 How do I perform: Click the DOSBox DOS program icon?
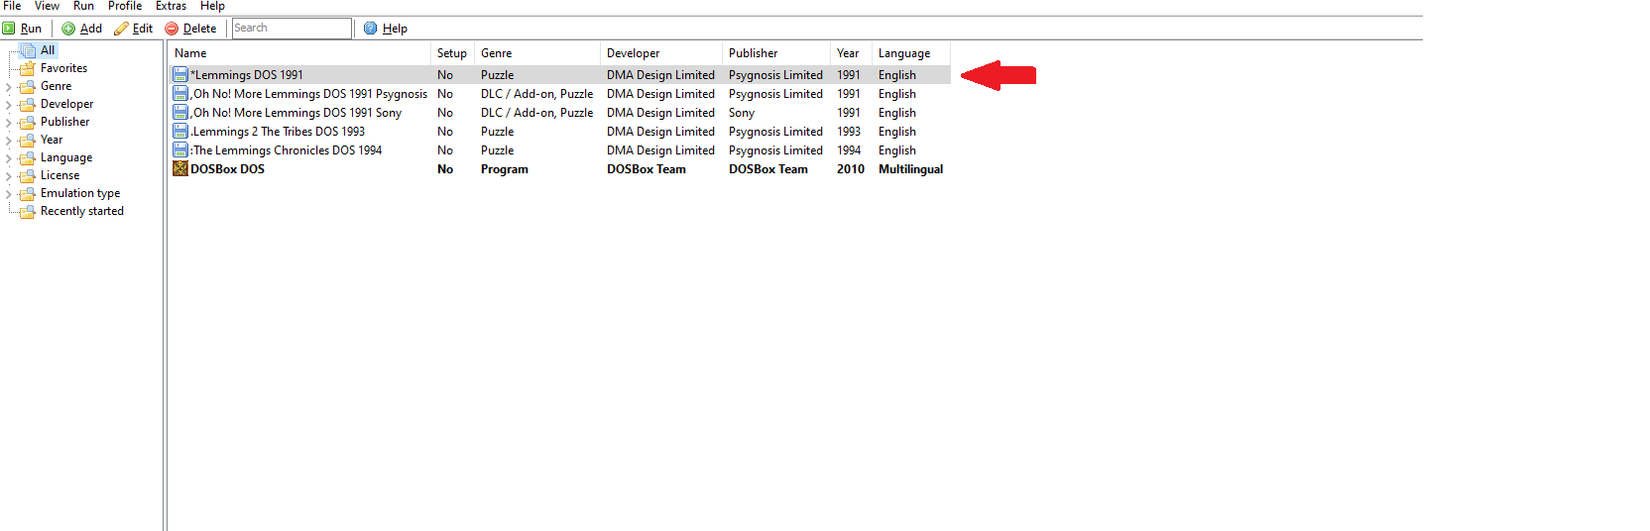tap(180, 169)
